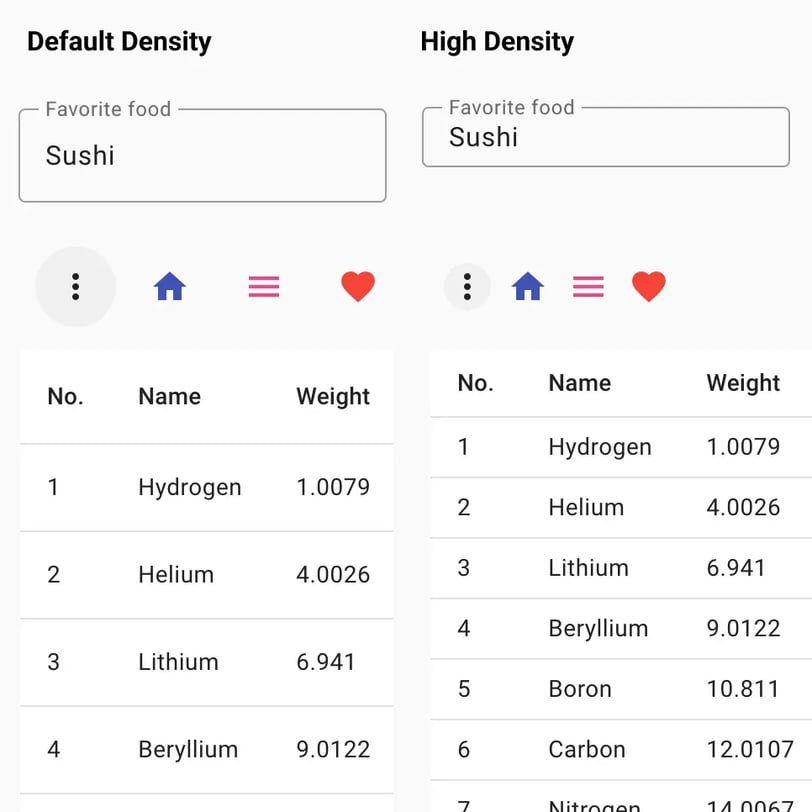Viewport: 812px width, 812px height.
Task: Select the Lithium row in Default Density table
Action: point(207,662)
